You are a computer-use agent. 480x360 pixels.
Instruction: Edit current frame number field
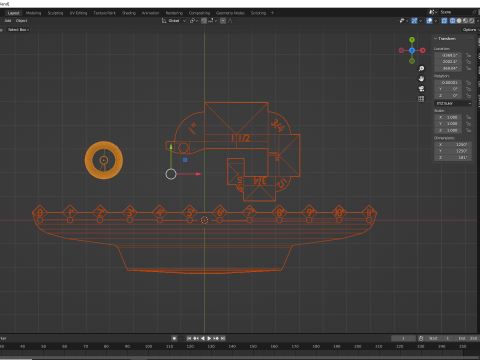pyautogui.click(x=403, y=338)
